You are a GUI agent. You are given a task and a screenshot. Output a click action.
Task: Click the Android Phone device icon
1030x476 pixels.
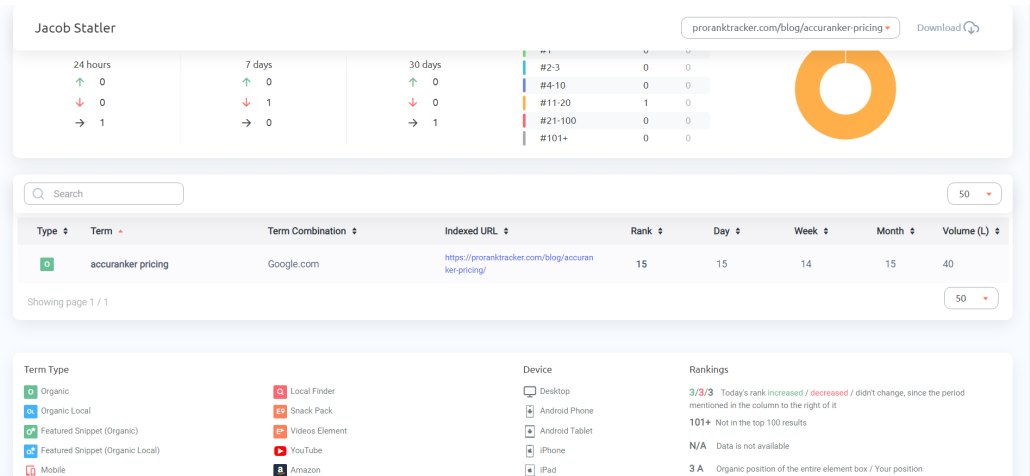point(529,412)
